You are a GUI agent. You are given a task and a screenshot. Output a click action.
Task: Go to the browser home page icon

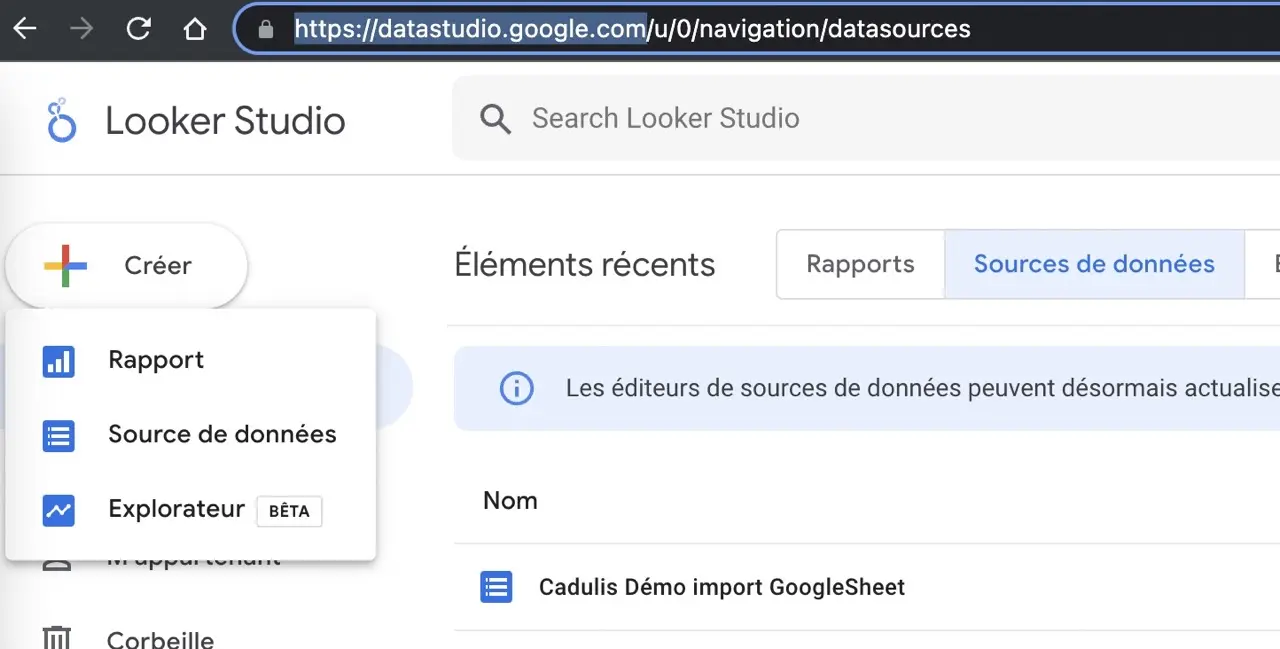(x=195, y=29)
